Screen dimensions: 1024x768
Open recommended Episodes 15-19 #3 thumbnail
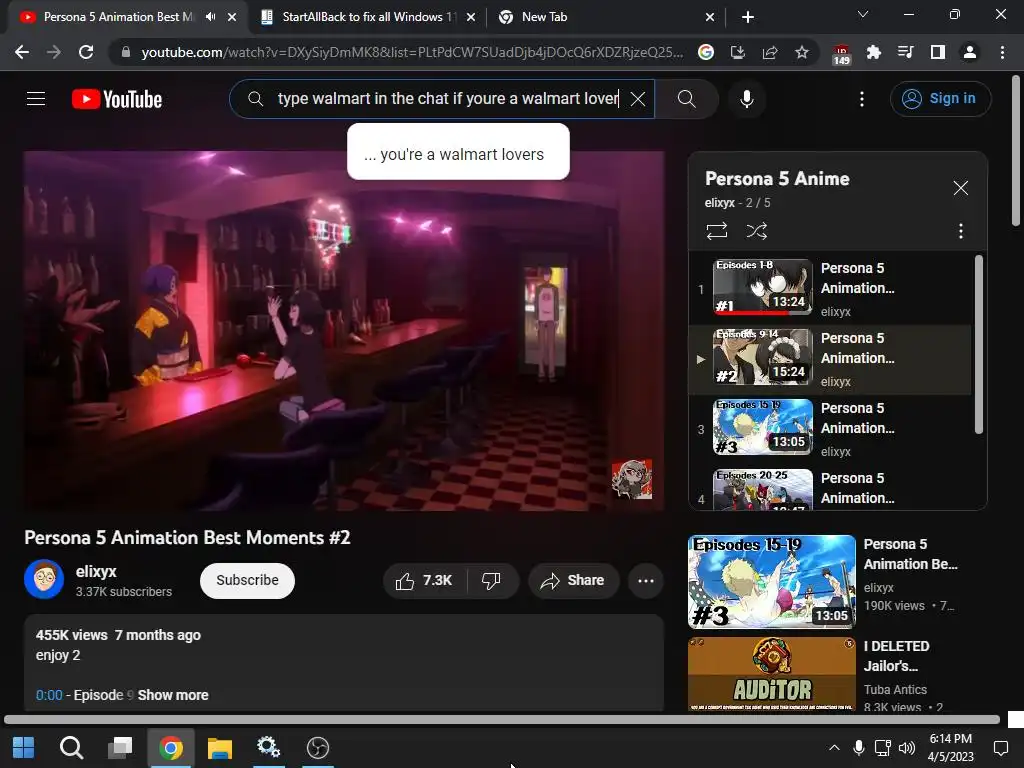[772, 582]
